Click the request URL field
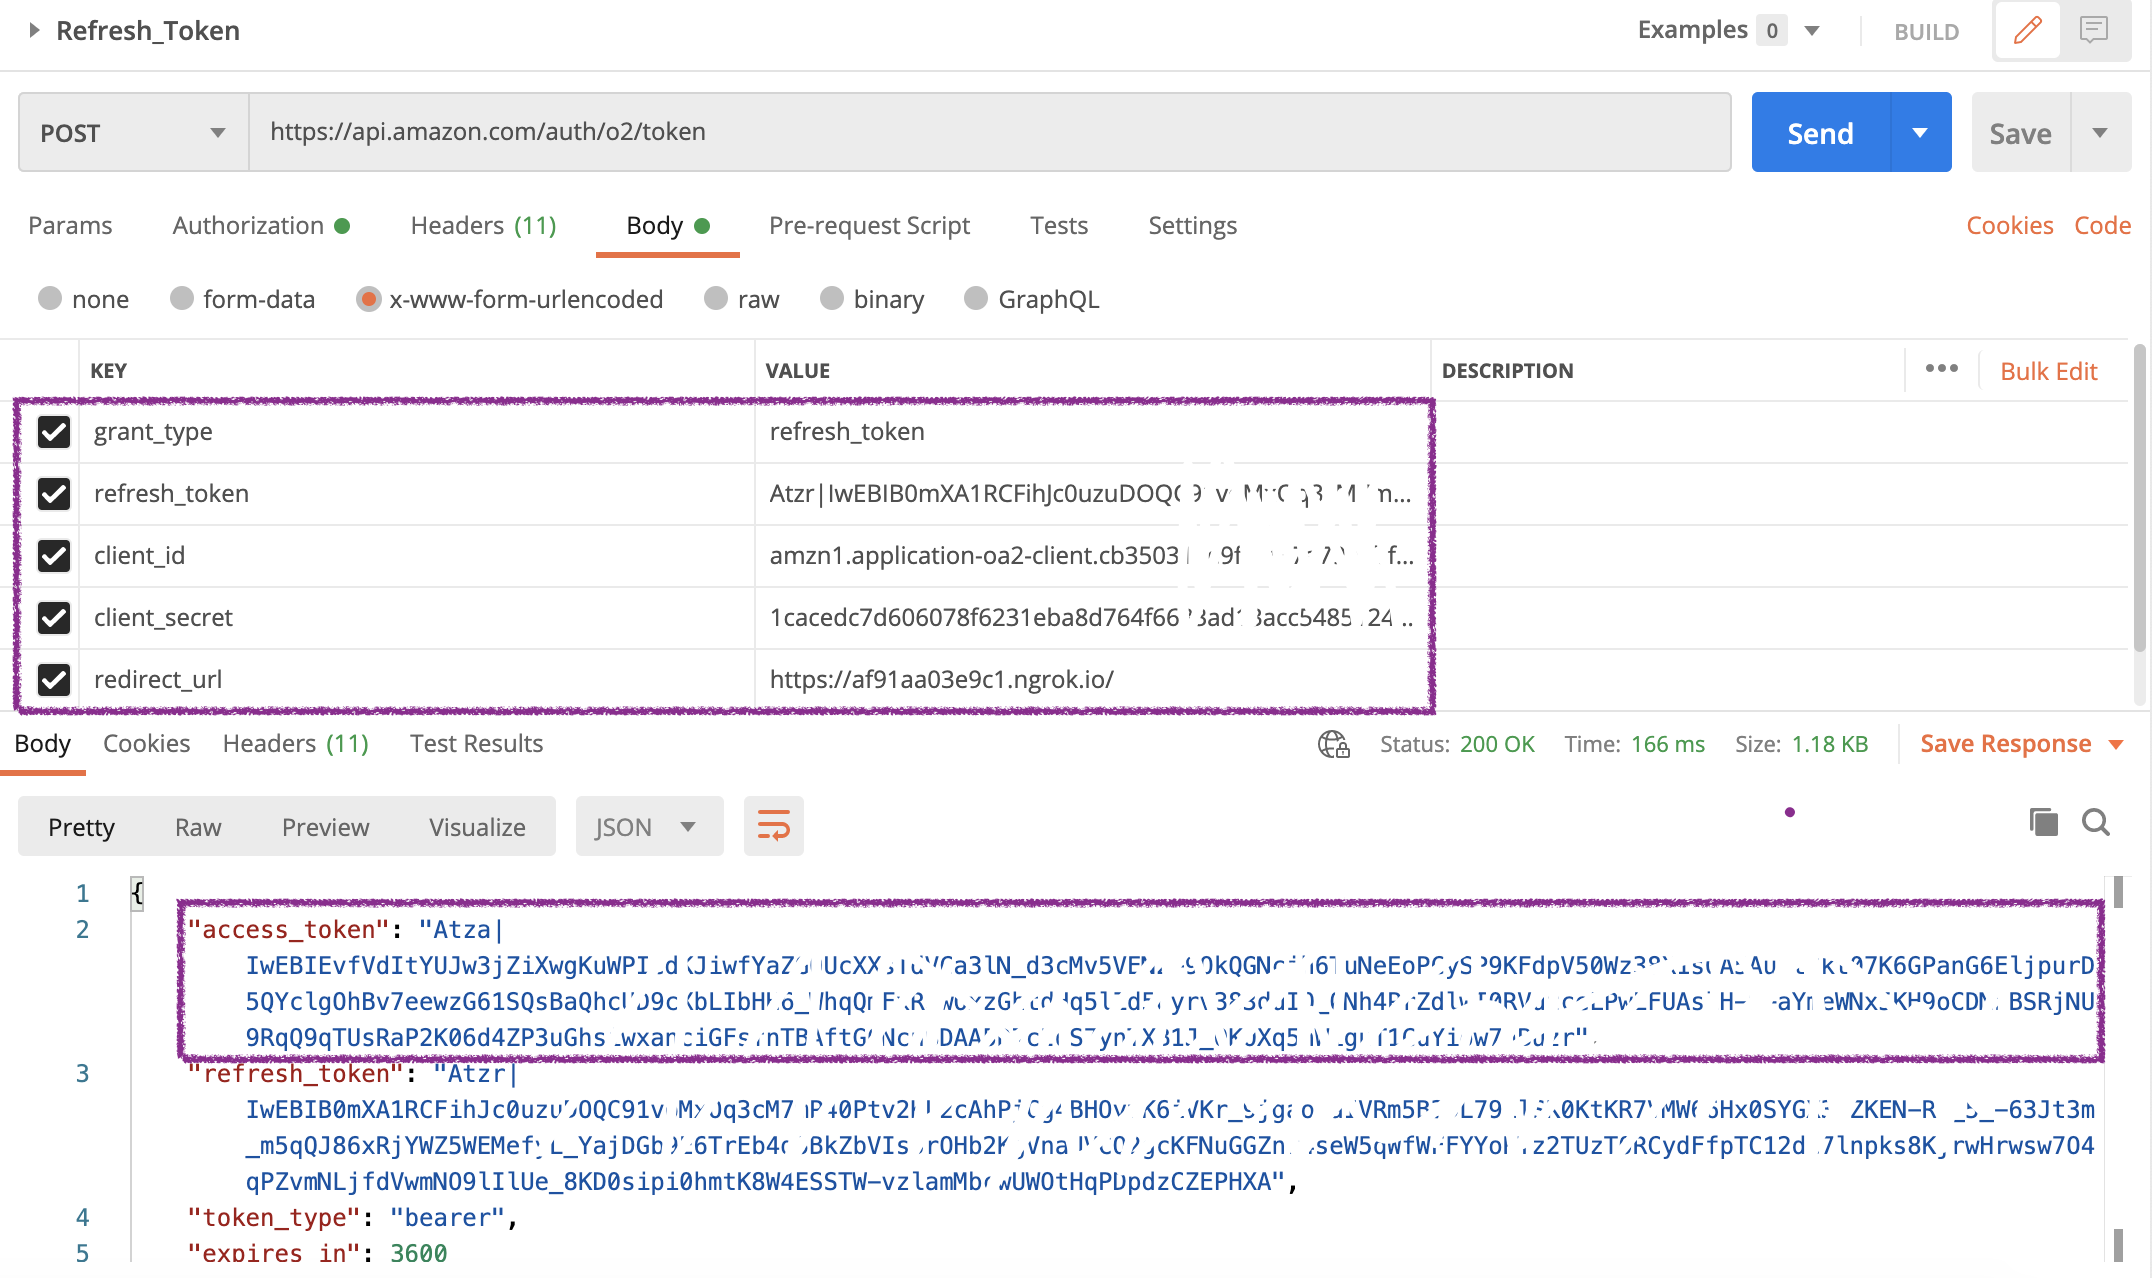The height and width of the screenshot is (1278, 2152). [x=990, y=132]
